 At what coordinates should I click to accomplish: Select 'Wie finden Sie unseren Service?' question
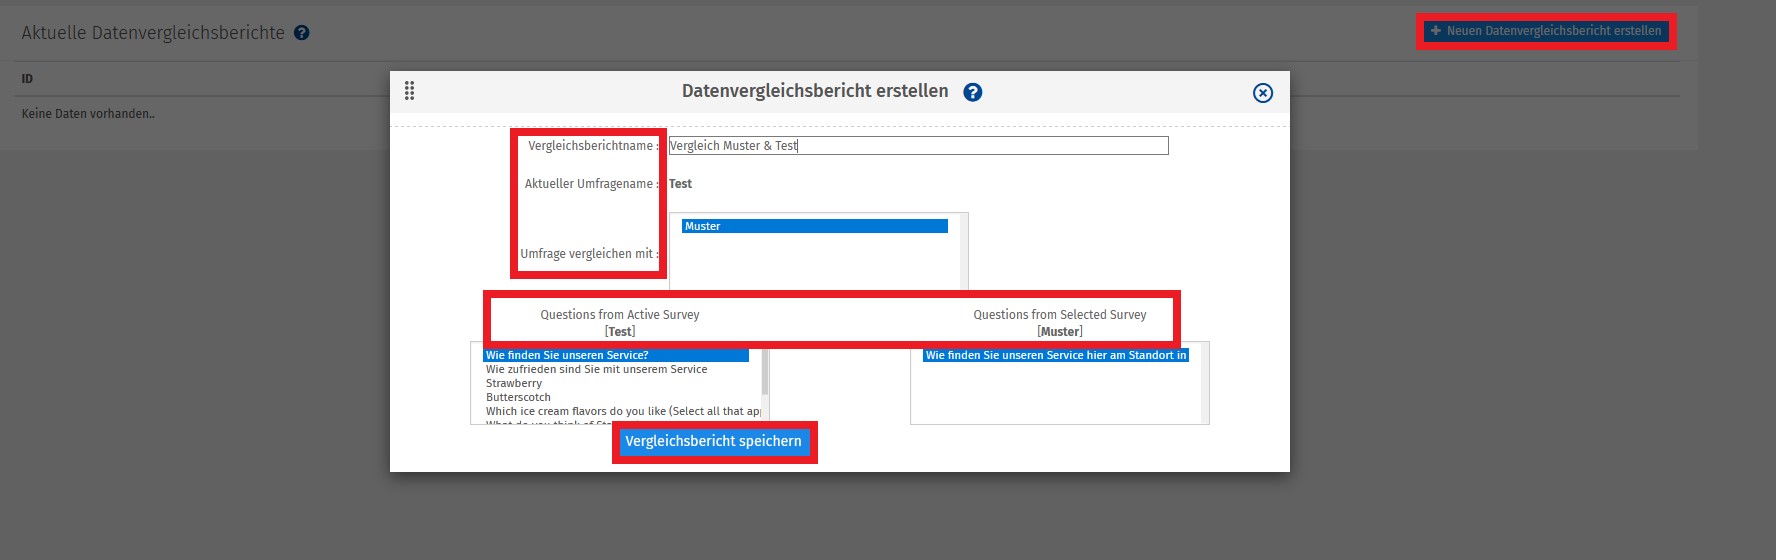click(616, 355)
